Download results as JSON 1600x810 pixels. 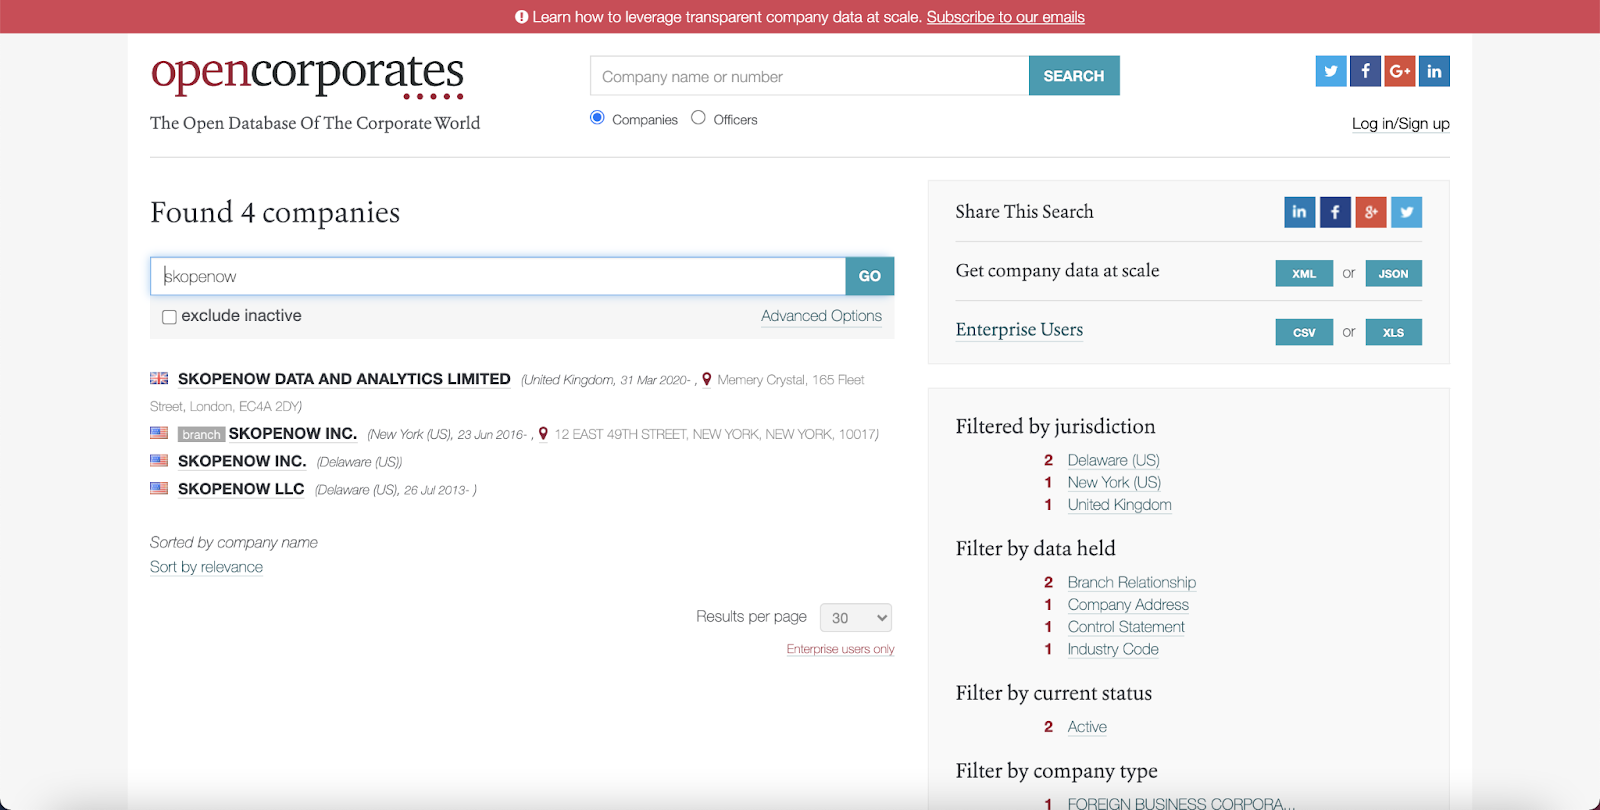pyautogui.click(x=1393, y=274)
